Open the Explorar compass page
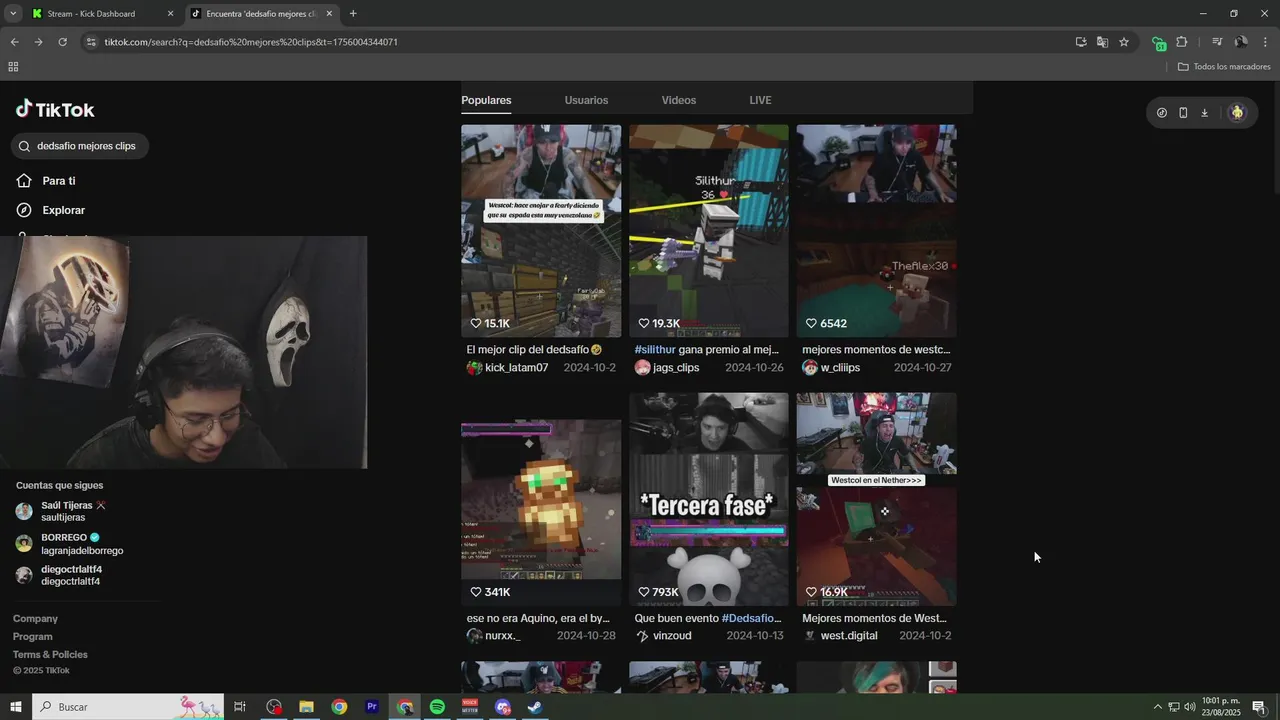 [x=51, y=210]
